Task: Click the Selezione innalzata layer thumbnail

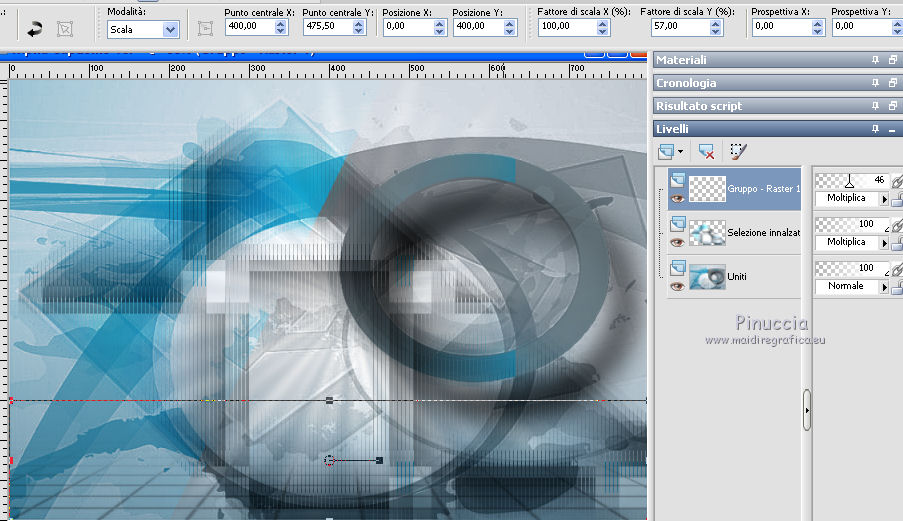Action: (707, 233)
